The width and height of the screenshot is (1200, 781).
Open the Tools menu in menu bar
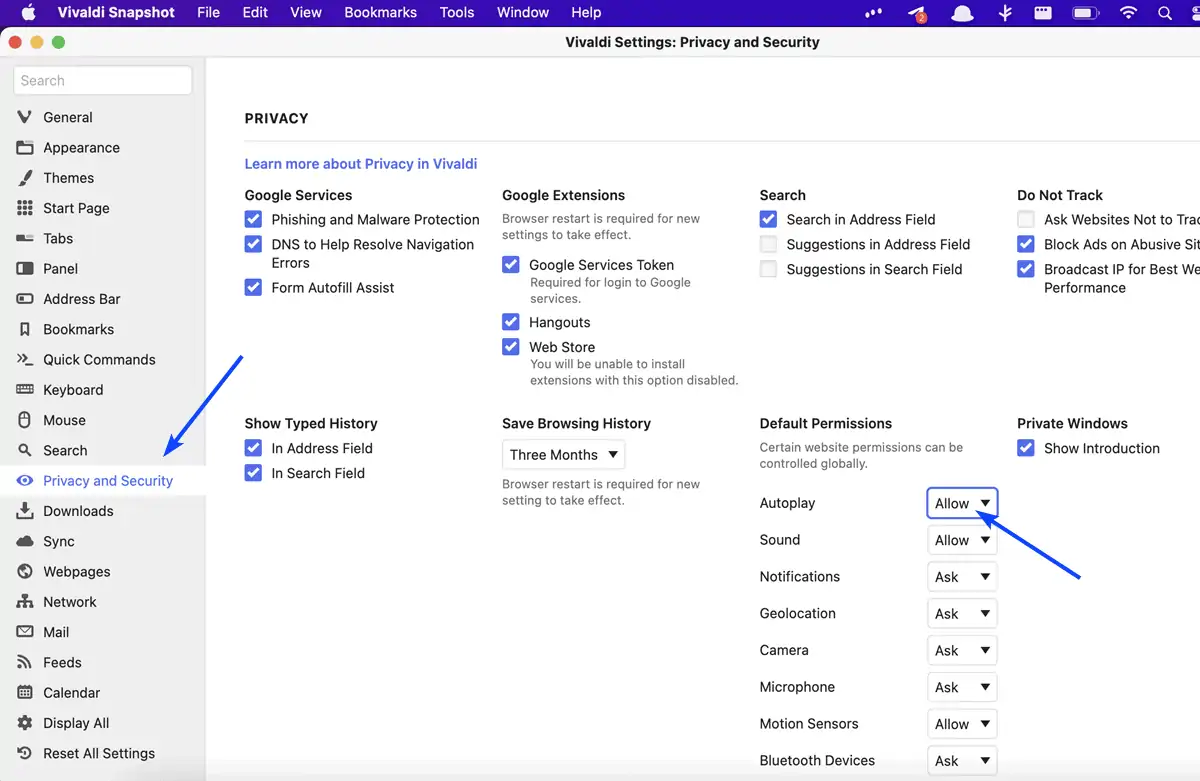tap(457, 13)
